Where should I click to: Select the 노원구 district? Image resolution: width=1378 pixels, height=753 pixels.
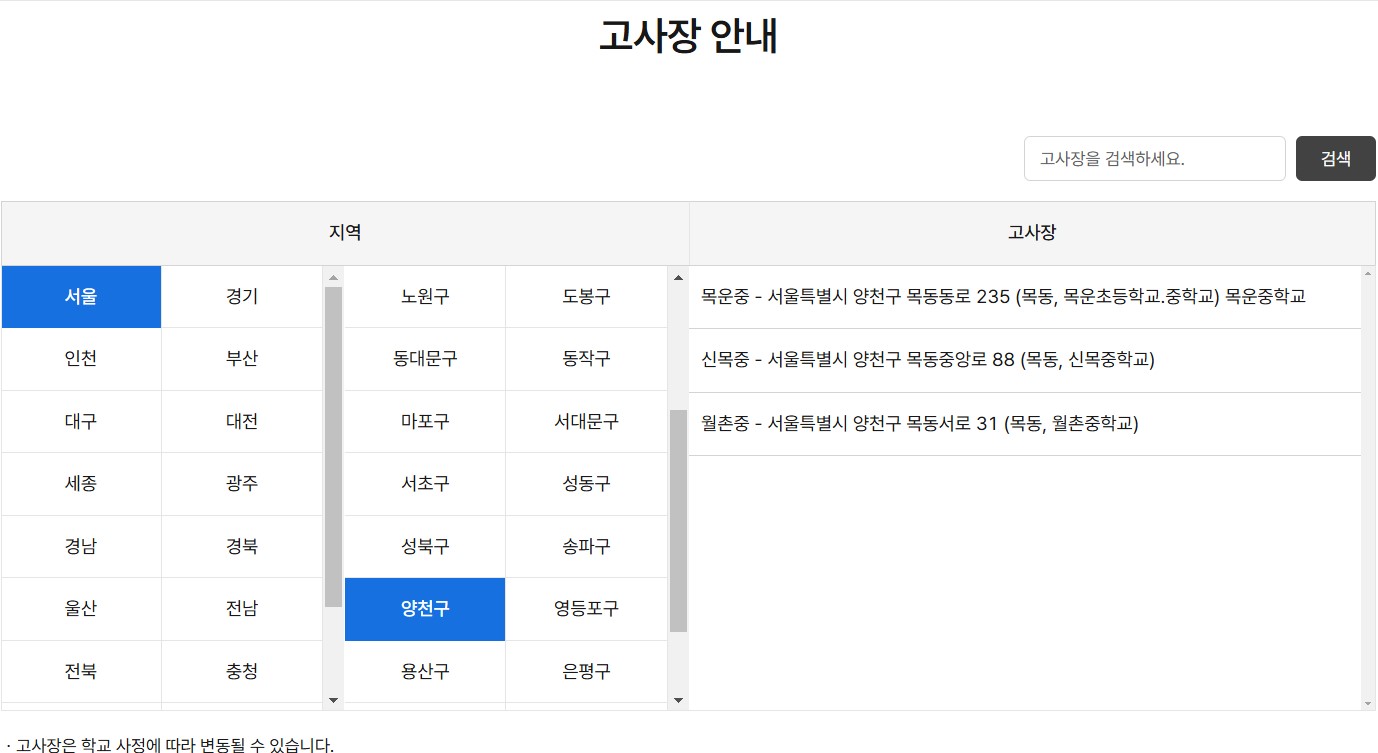(424, 296)
